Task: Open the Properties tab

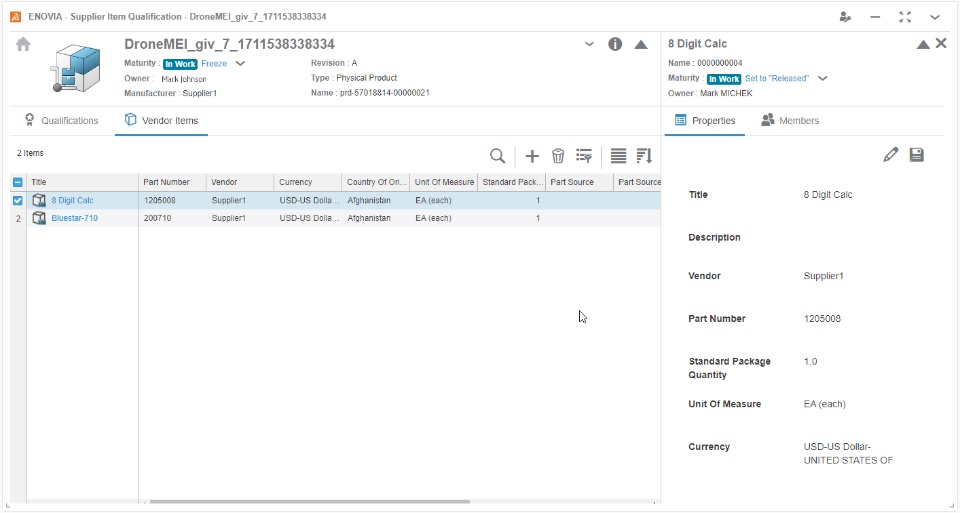Action: tap(705, 121)
